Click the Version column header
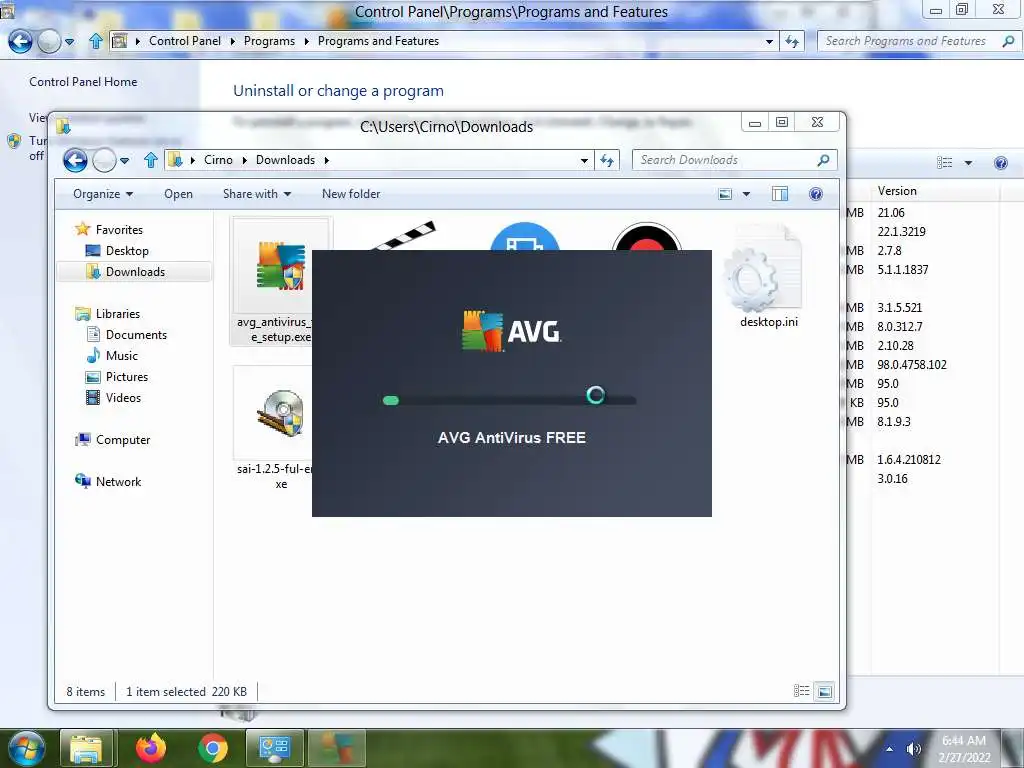Viewport: 1024px width, 768px height. (x=897, y=191)
